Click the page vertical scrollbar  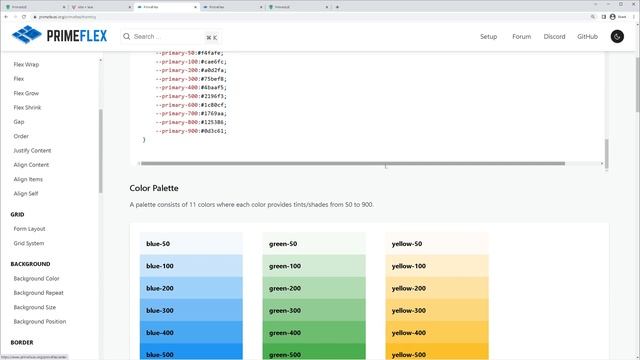(x=638, y=84)
